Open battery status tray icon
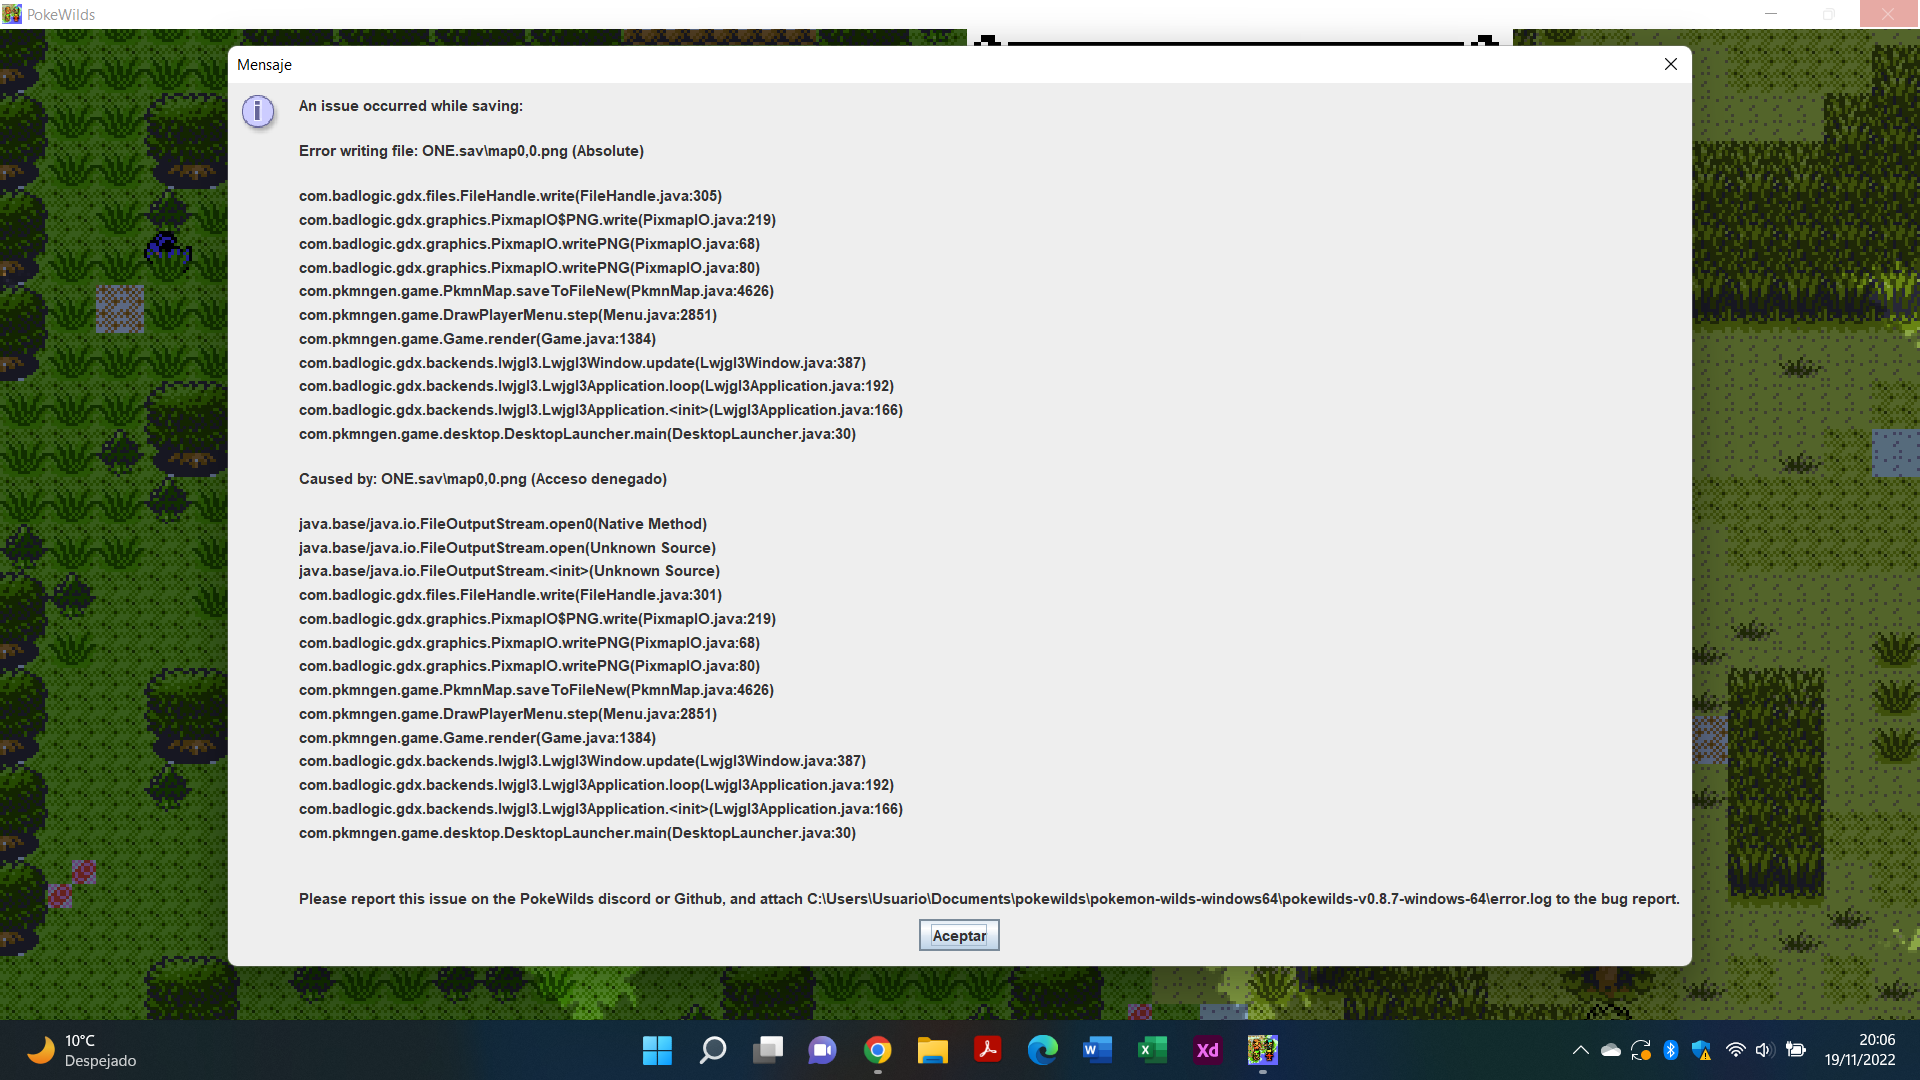The height and width of the screenshot is (1080, 1920). click(1796, 1050)
